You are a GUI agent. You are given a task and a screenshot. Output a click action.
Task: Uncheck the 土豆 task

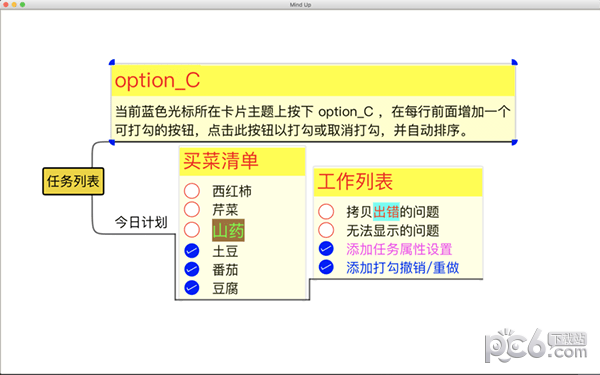[192, 251]
